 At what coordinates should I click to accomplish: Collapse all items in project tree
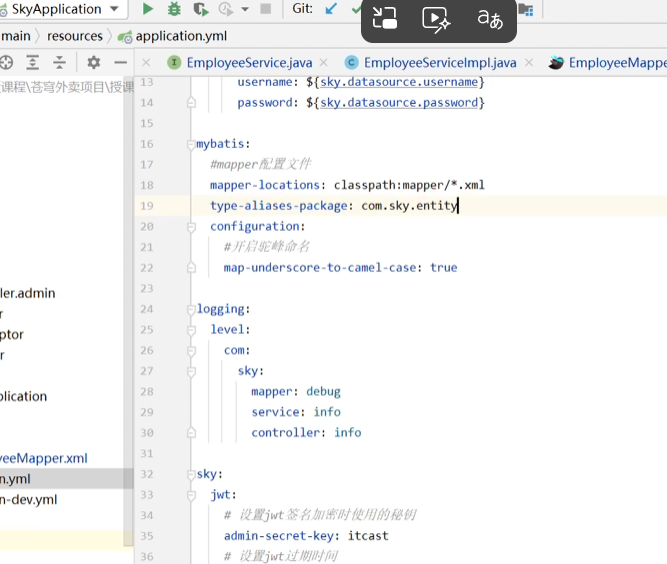point(60,63)
